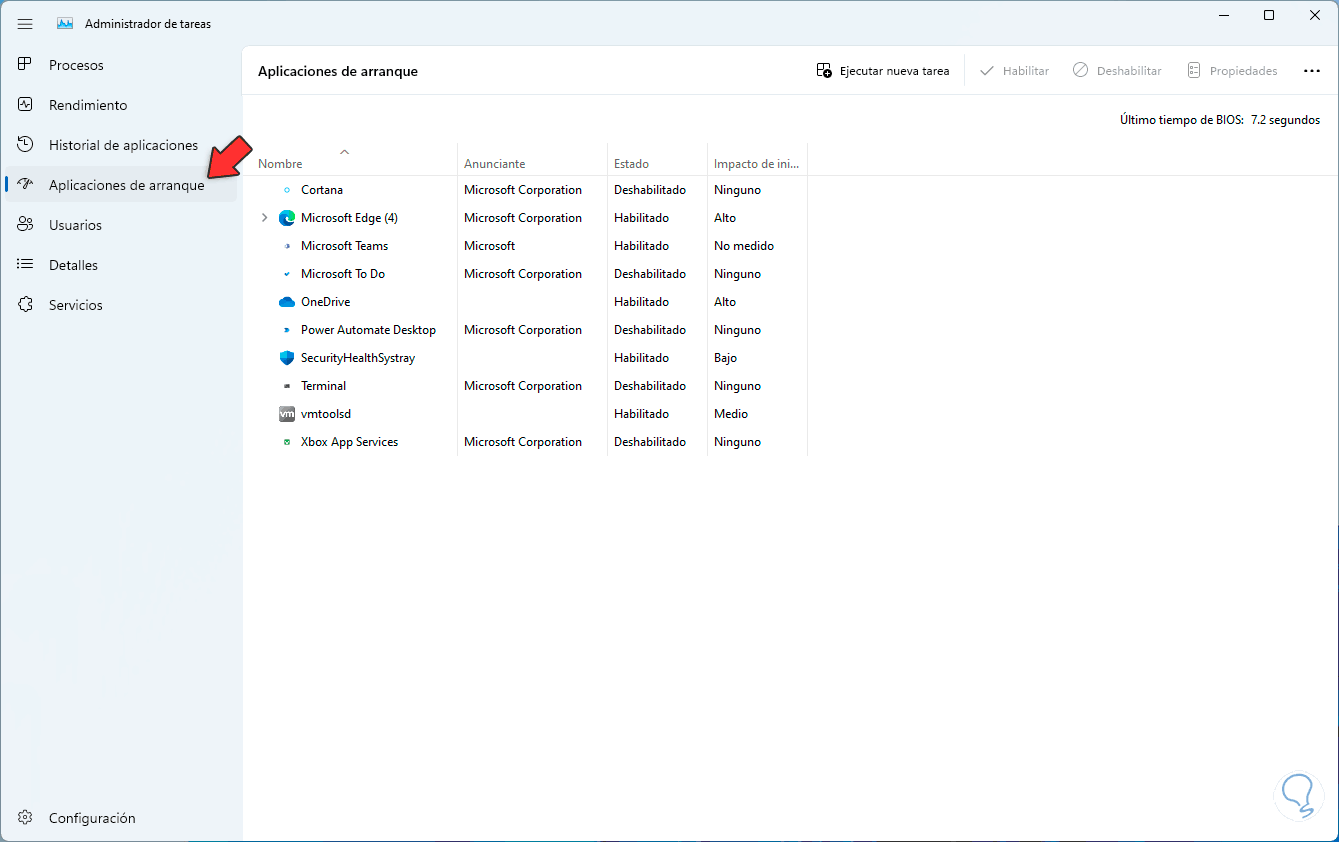Image resolution: width=1339 pixels, height=842 pixels.
Task: Click Cortana's Deshabilitado status
Action: 650,190
